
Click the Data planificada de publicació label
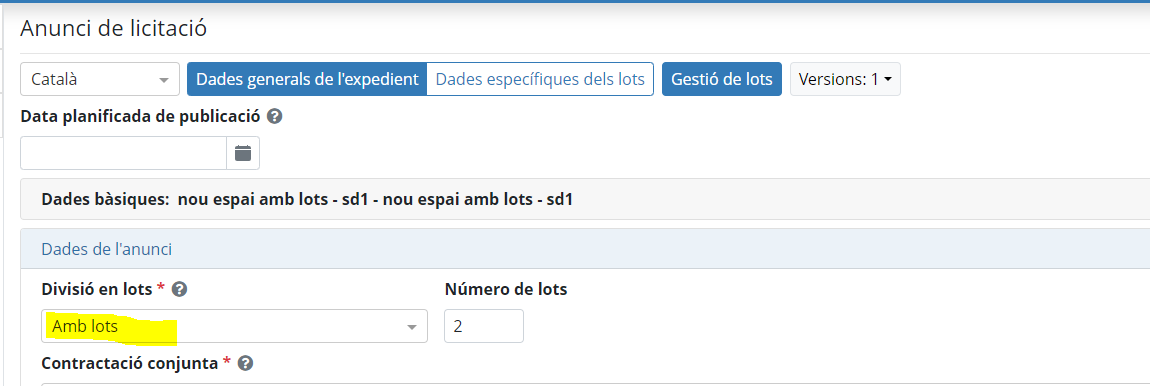[140, 116]
